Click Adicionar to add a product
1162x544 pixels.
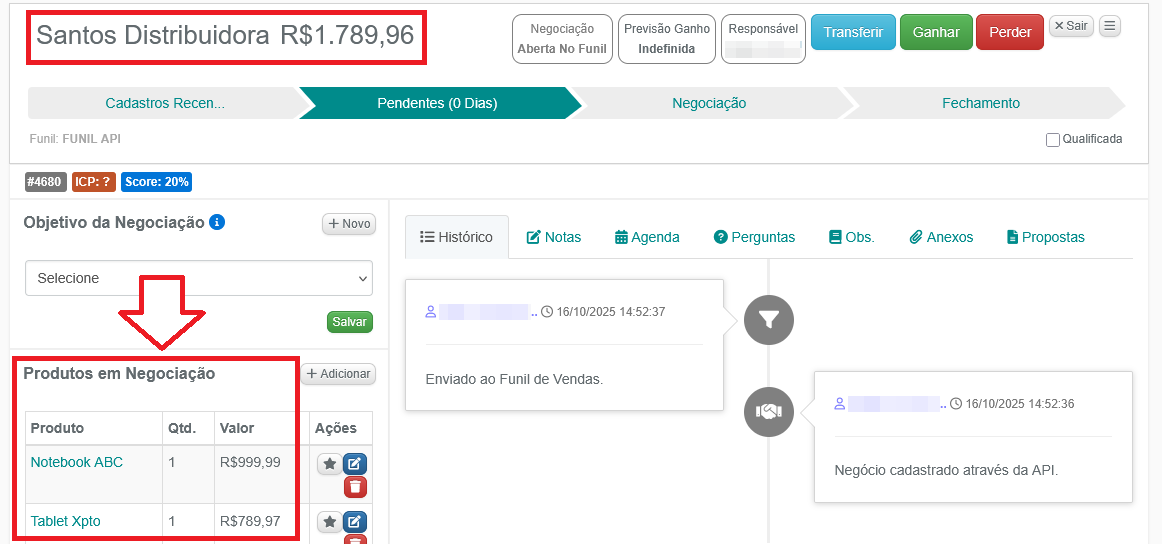point(338,374)
